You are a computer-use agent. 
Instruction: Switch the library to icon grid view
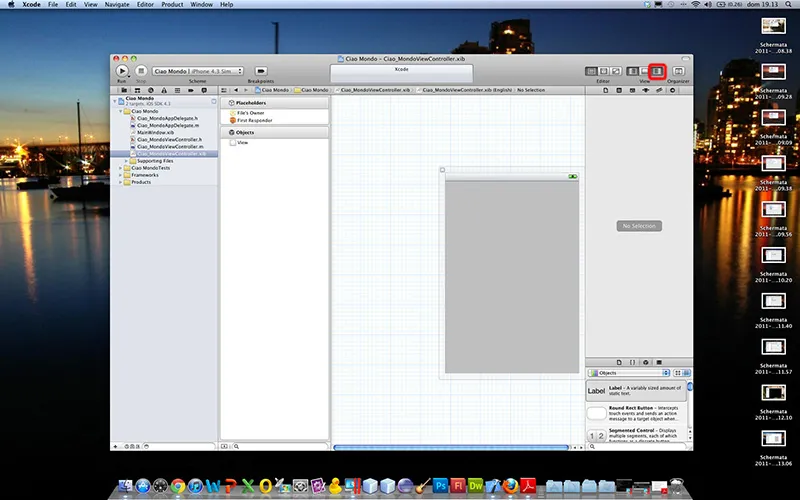[x=678, y=373]
